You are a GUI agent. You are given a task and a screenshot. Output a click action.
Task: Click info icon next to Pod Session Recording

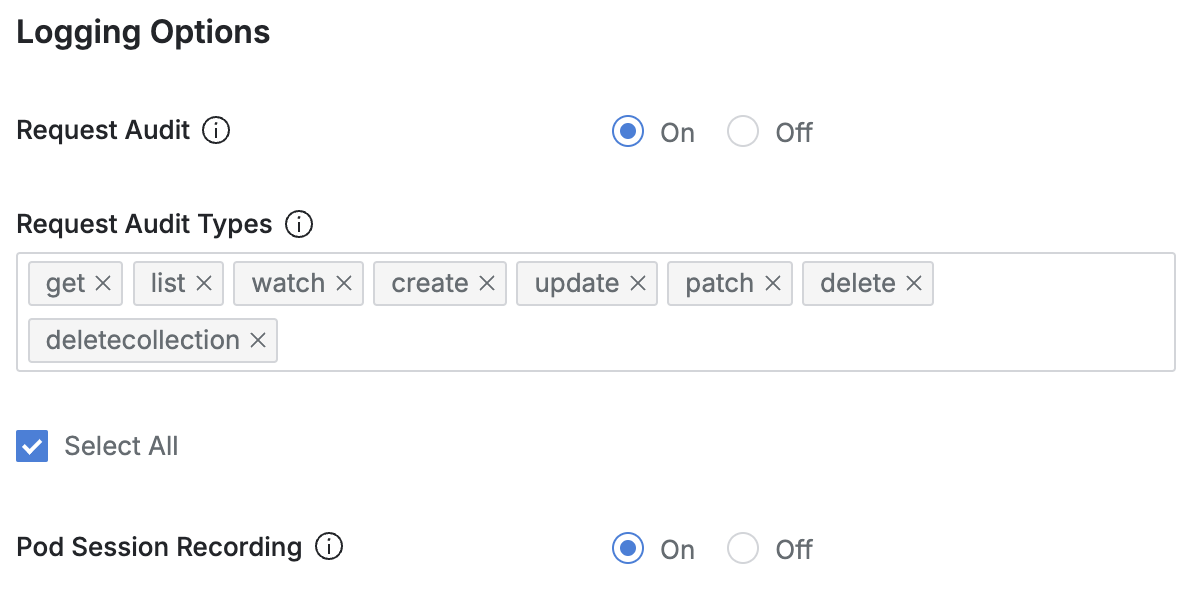(x=329, y=547)
